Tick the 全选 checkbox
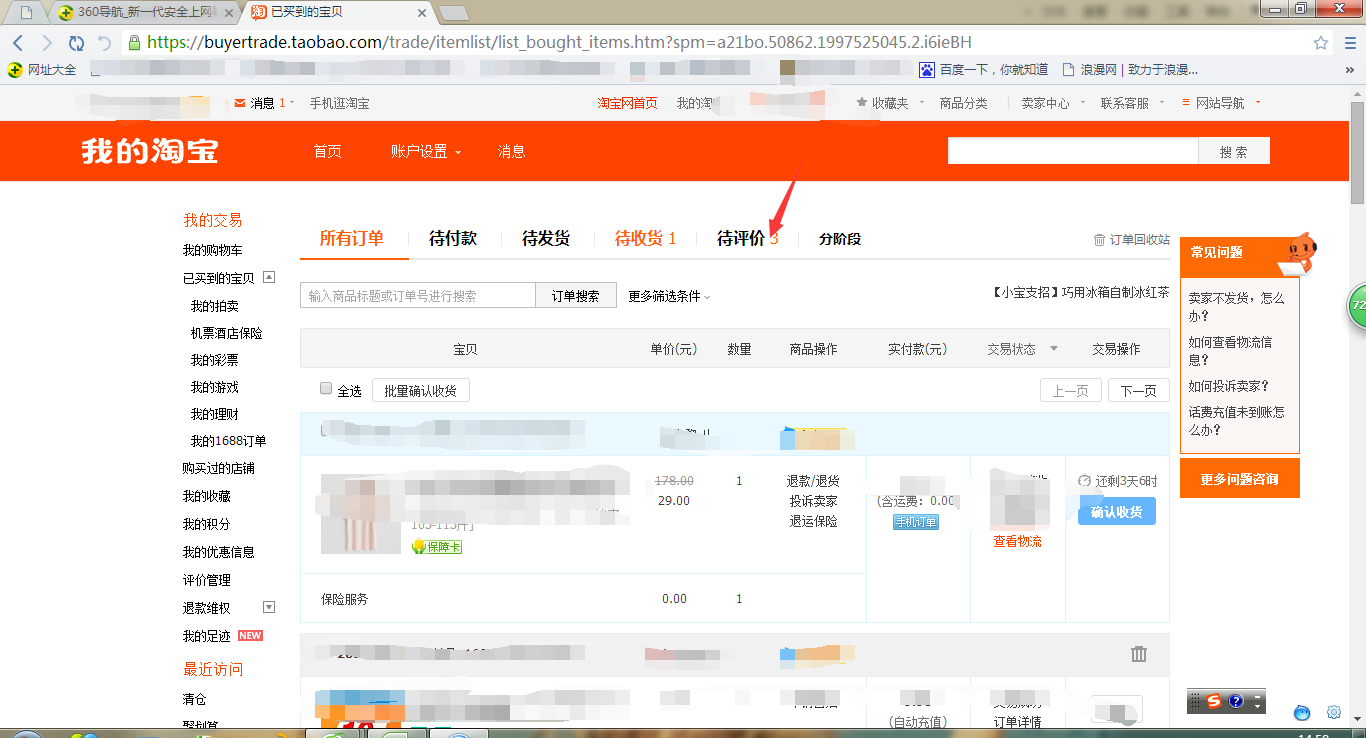Screen dimensions: 1366x738 click(326, 389)
